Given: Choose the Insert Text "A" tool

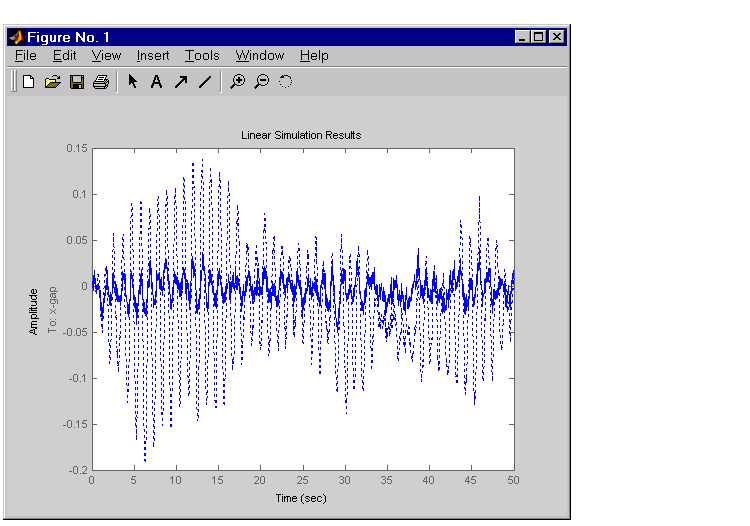Looking at the screenshot, I should click(x=156, y=82).
